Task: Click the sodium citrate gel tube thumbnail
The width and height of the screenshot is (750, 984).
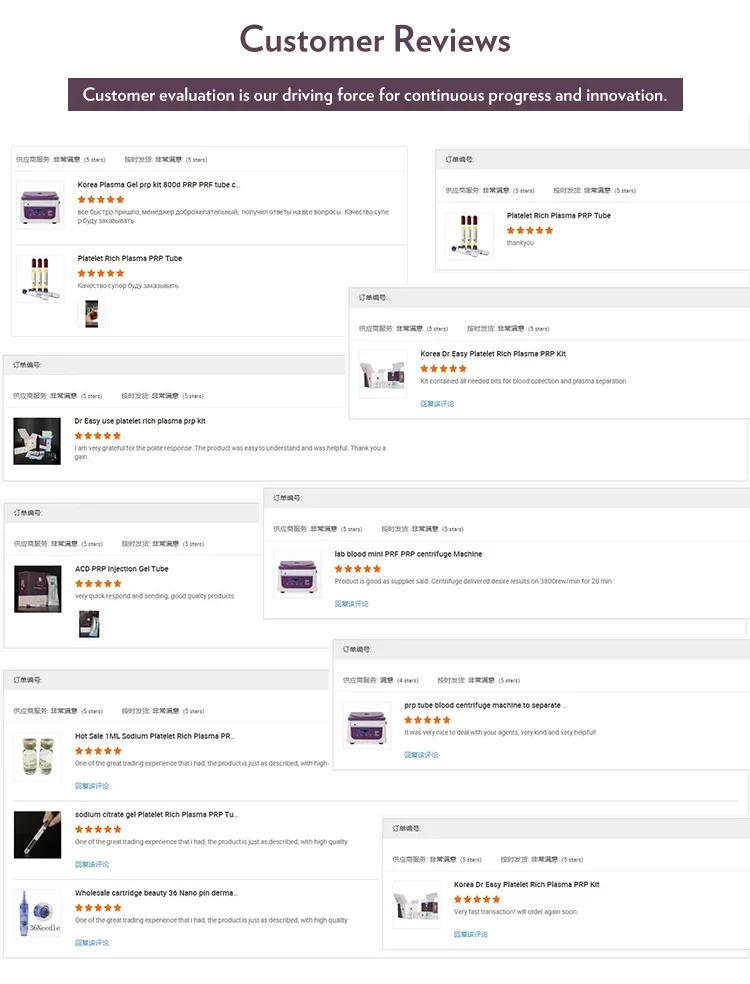Action: (x=38, y=834)
